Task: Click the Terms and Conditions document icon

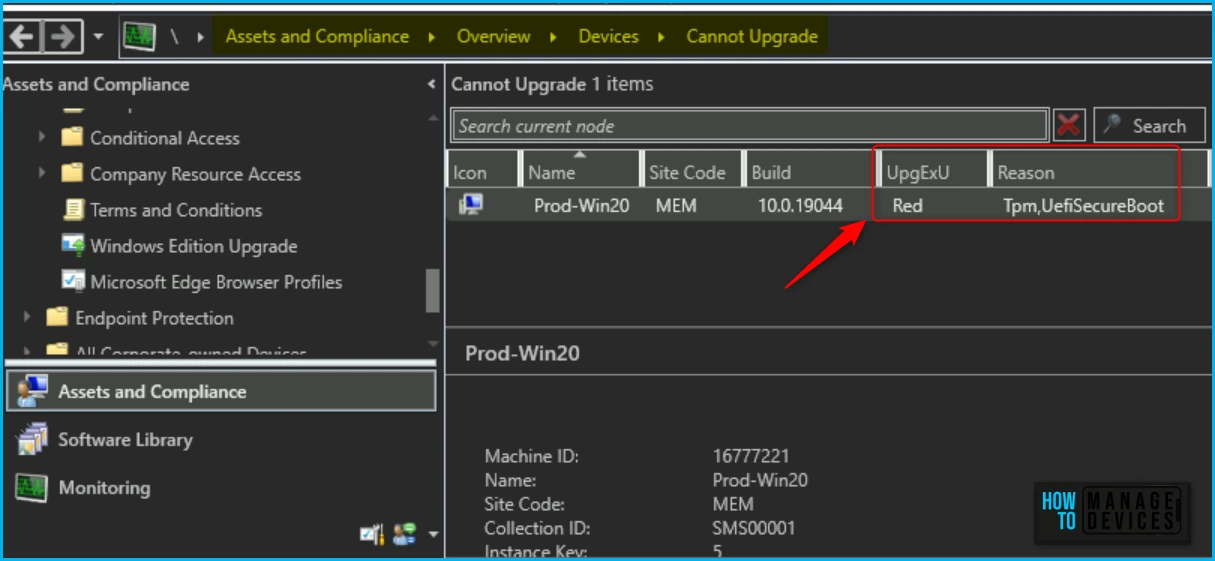Action: pos(73,209)
